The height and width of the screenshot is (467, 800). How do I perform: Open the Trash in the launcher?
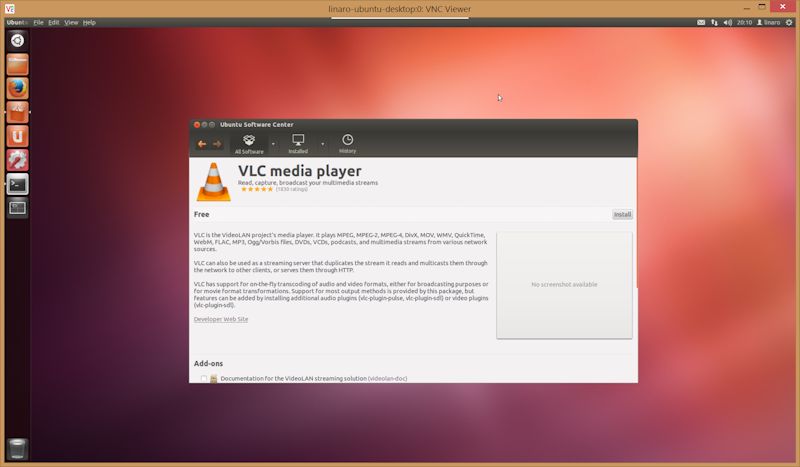[x=17, y=449]
